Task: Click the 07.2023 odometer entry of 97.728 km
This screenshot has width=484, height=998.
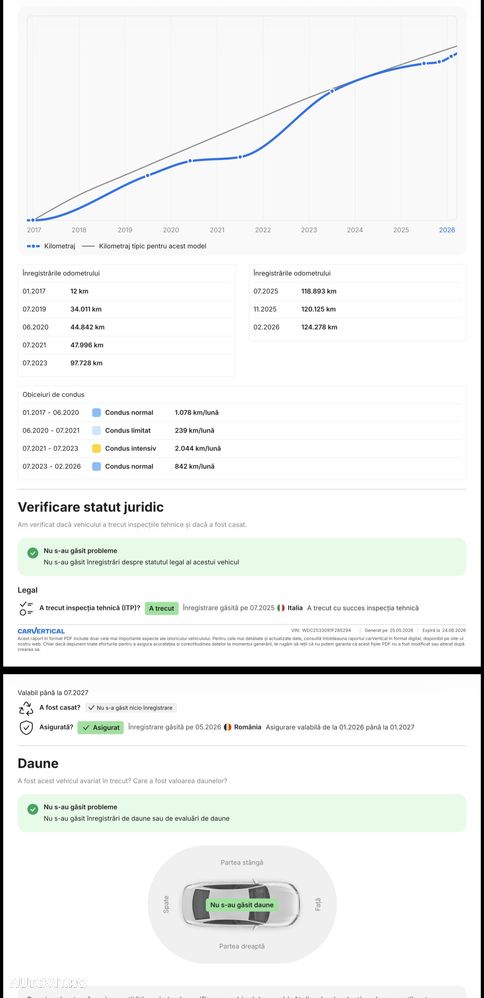Action: 127,363
